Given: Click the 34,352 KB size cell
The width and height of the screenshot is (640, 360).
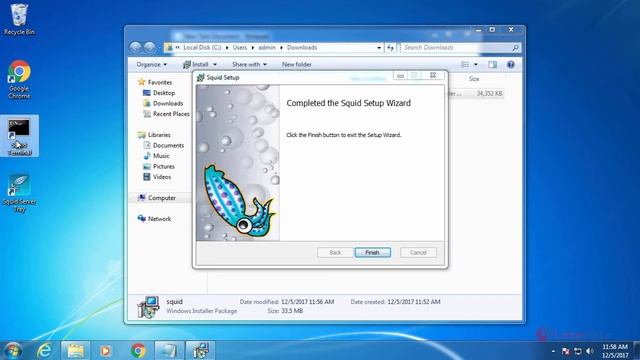Looking at the screenshot, I should click(x=489, y=94).
